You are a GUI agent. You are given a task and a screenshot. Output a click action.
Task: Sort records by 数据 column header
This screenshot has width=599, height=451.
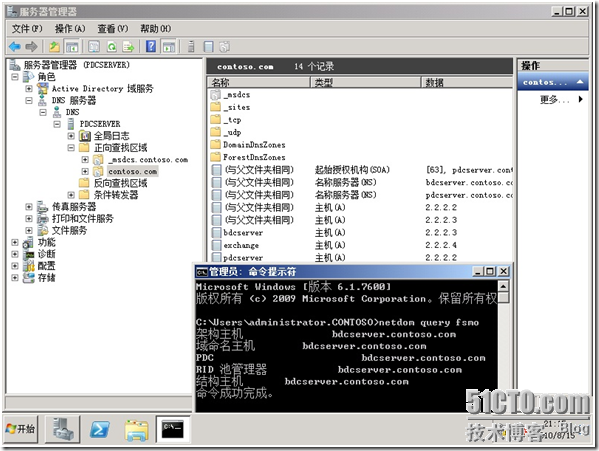tap(467, 82)
